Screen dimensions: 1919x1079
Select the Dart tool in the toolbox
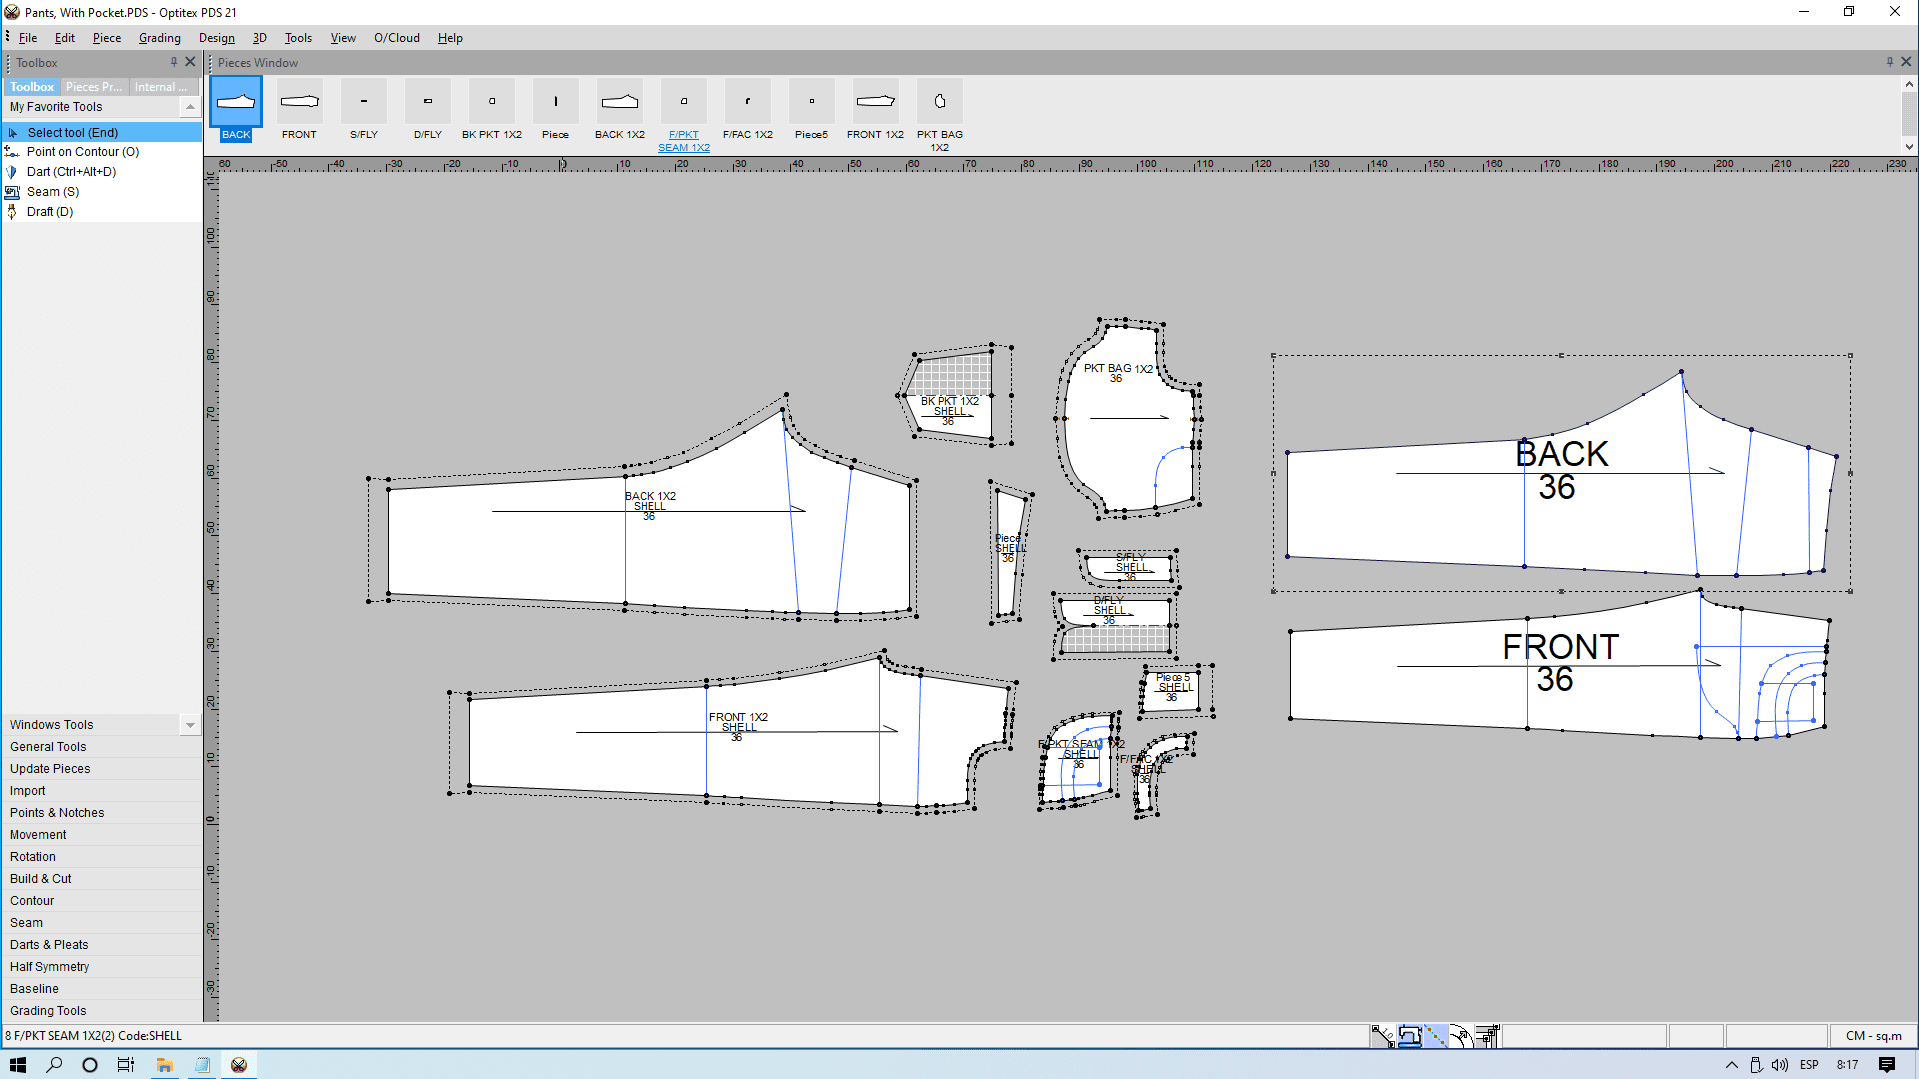coord(71,172)
